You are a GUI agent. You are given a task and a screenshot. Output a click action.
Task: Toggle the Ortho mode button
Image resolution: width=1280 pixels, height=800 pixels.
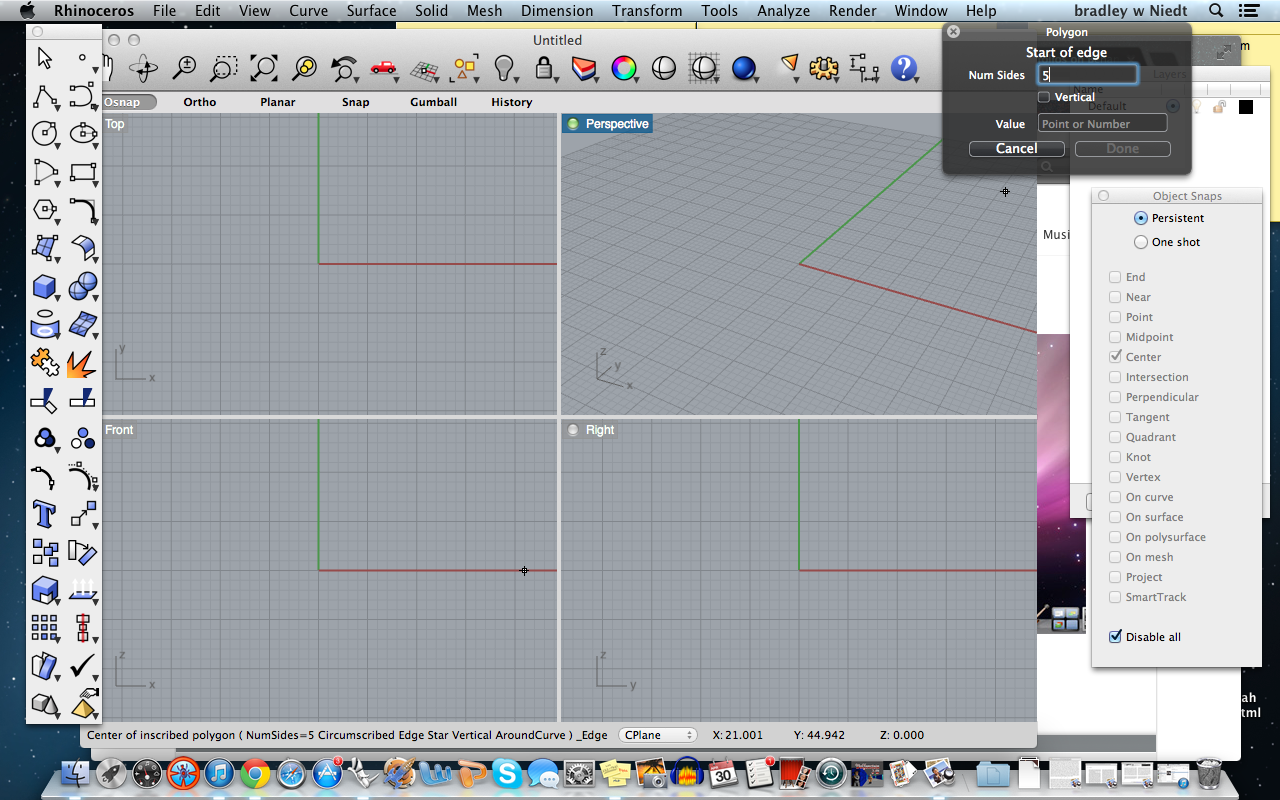200,102
